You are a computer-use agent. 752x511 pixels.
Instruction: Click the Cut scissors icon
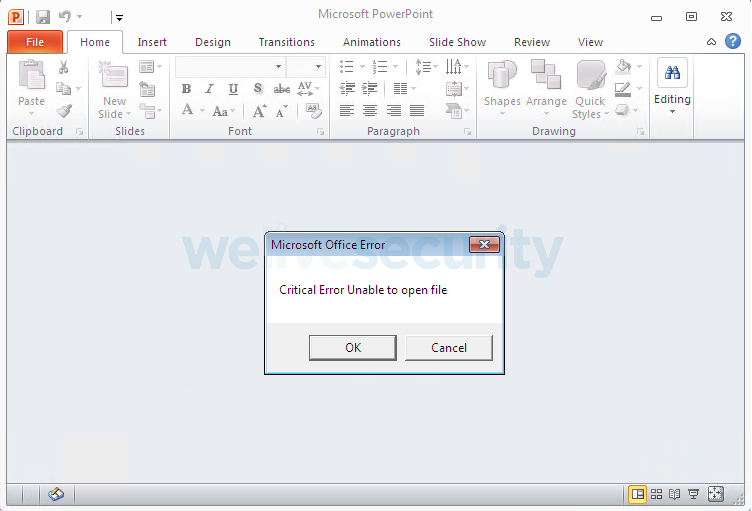(x=63, y=67)
